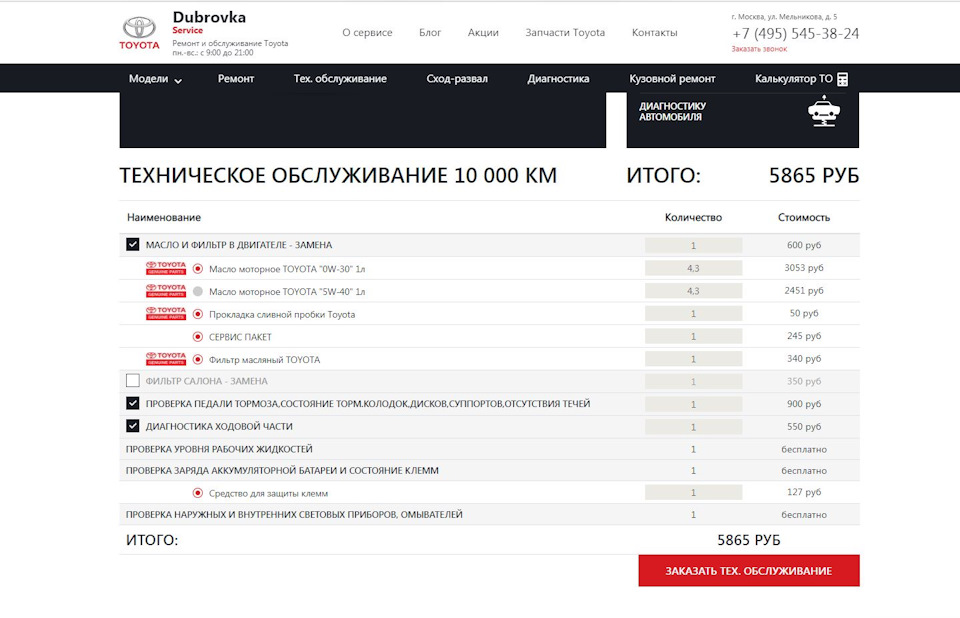Select Масло моторное TOYOTA 5W-40 radio

coord(198,291)
